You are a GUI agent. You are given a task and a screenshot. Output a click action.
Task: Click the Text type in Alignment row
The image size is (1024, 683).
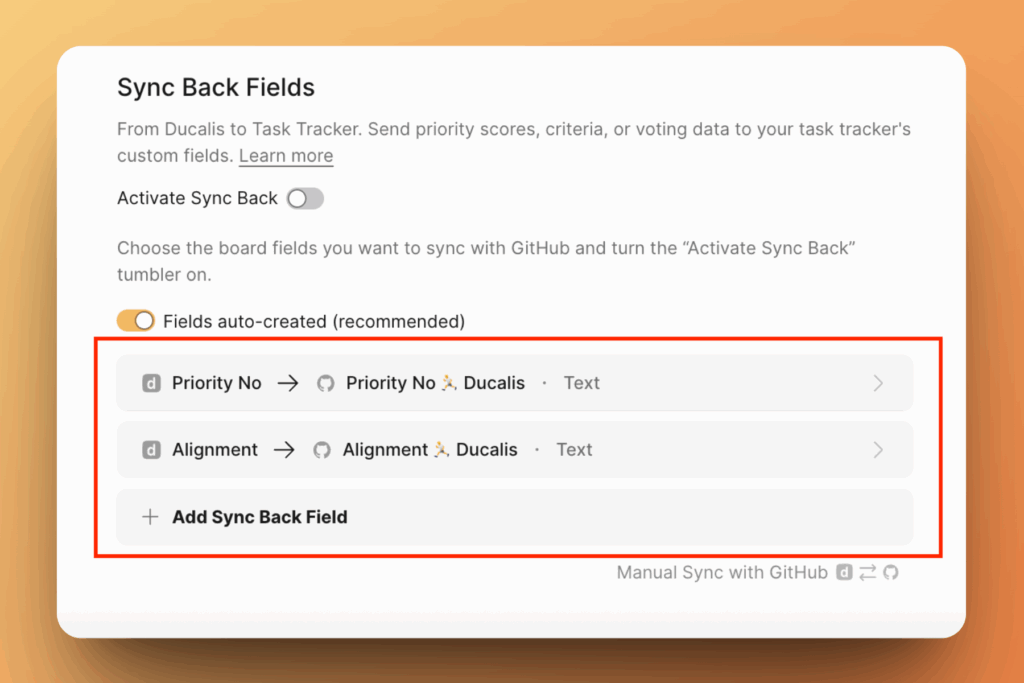point(574,450)
